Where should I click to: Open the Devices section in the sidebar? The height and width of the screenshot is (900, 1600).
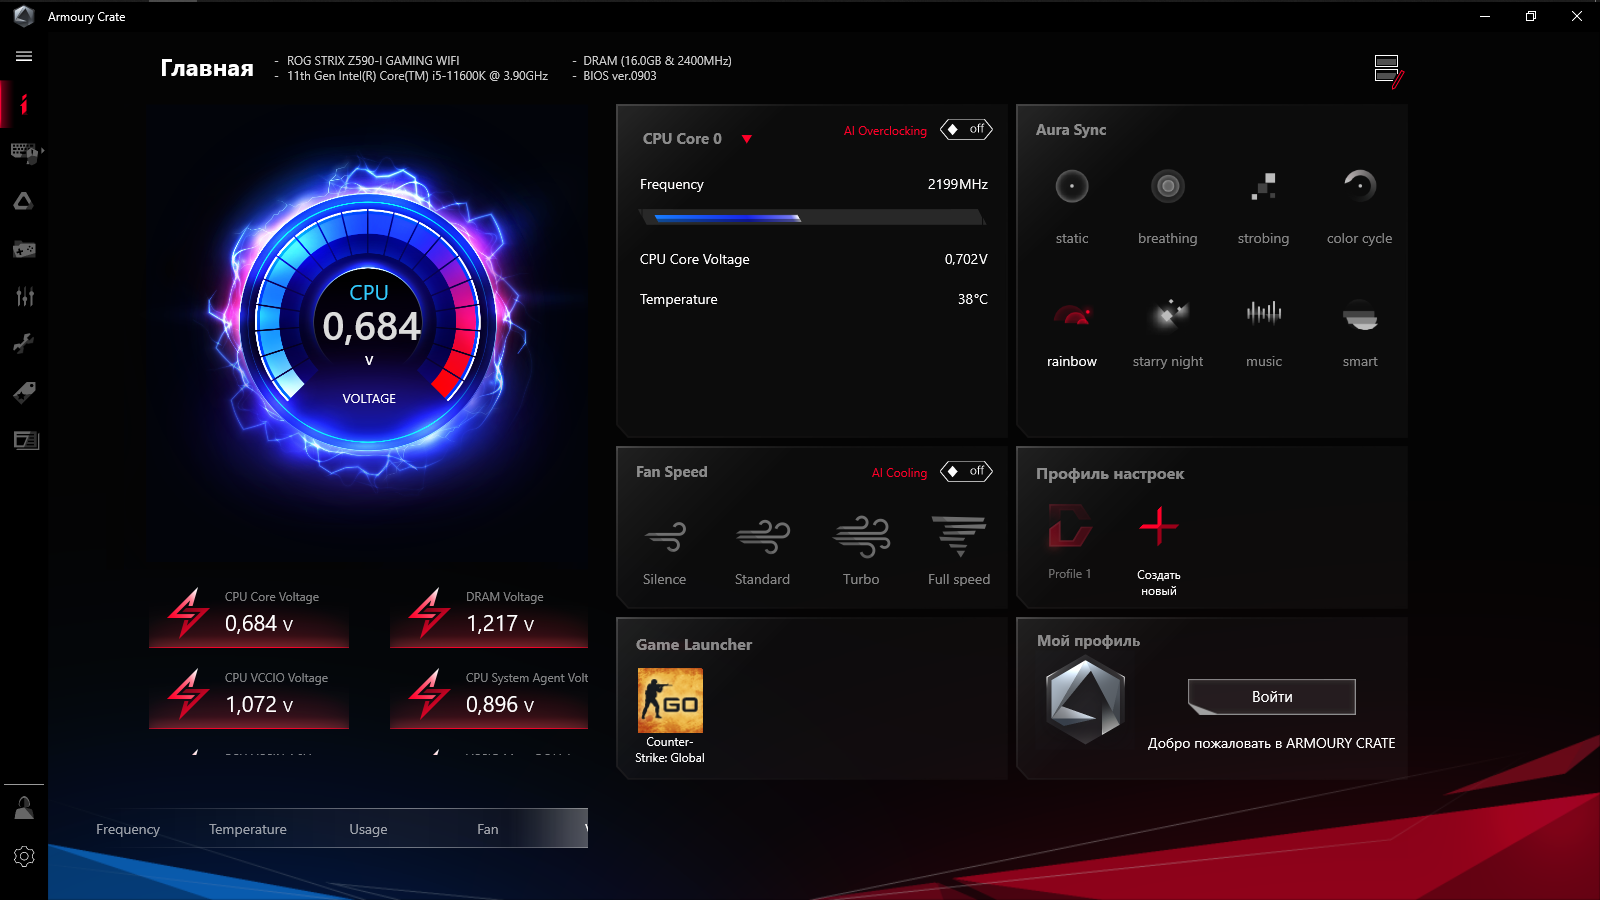point(24,152)
